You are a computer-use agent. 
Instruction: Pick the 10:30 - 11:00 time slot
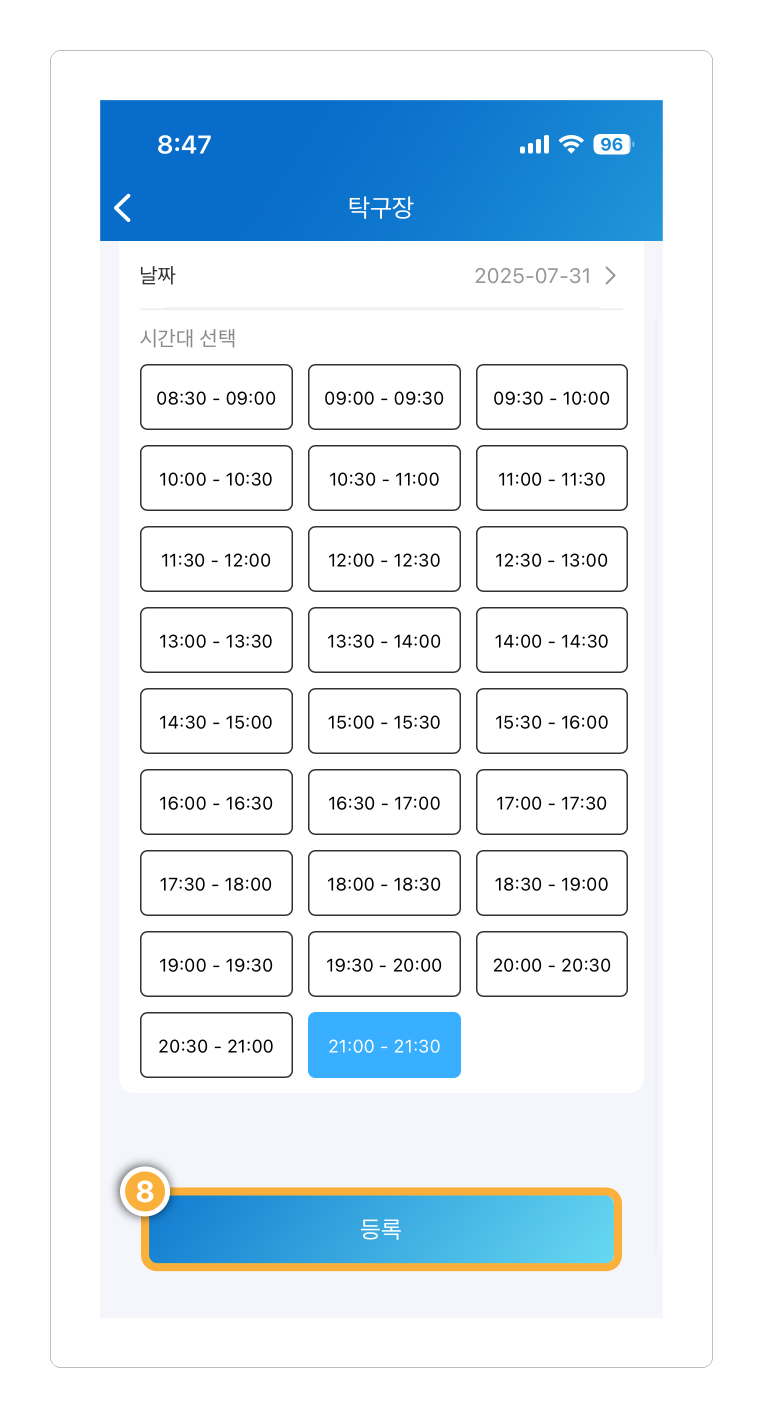tap(384, 478)
